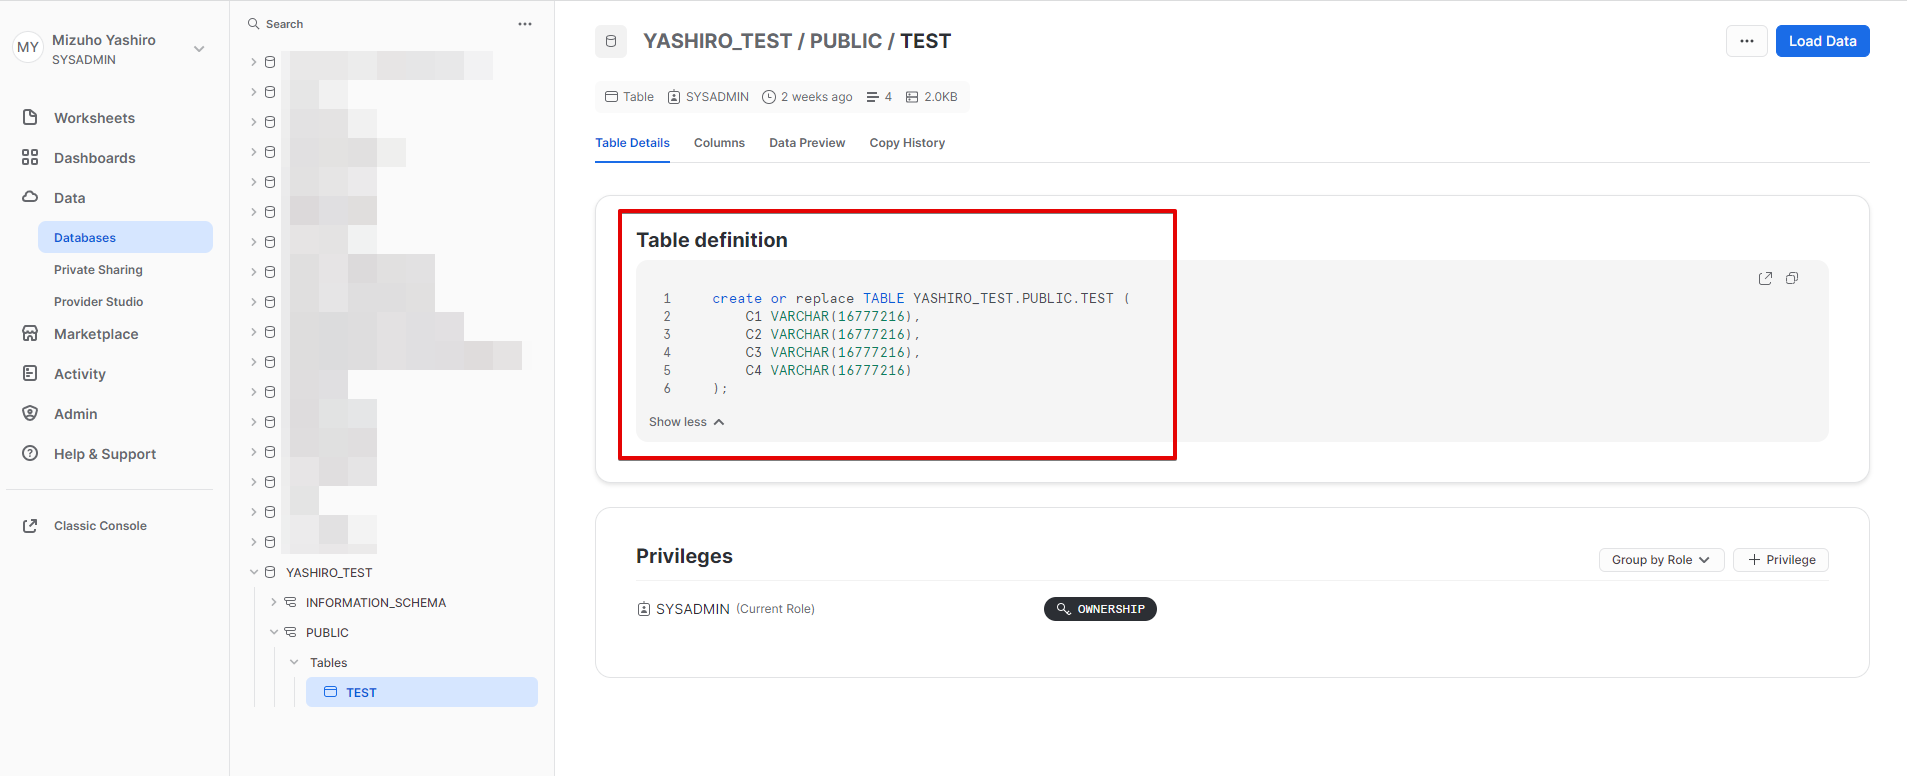Open Help & Support
1907x776 pixels.
tap(105, 454)
